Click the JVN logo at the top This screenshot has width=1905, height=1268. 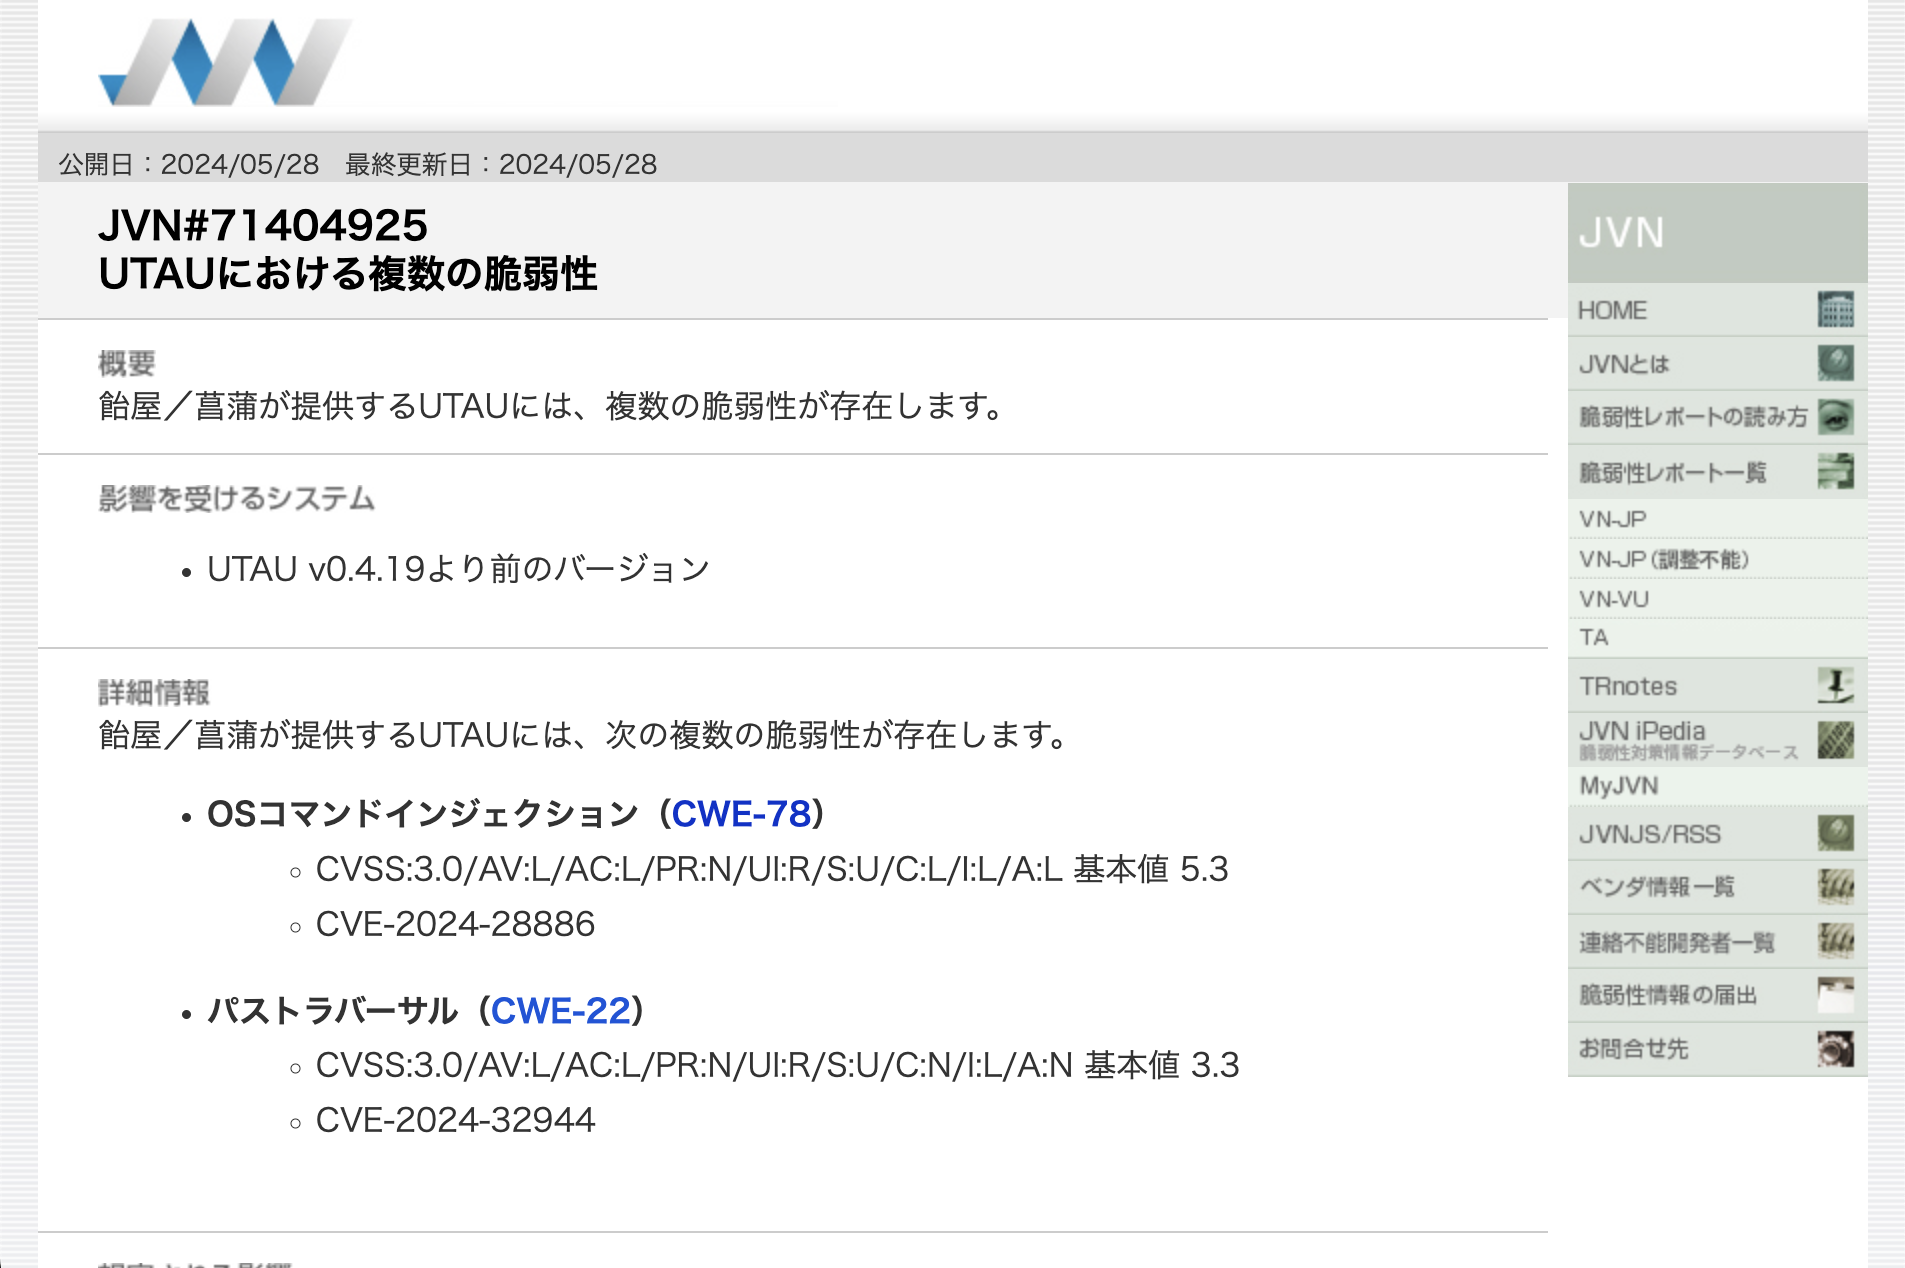click(226, 62)
